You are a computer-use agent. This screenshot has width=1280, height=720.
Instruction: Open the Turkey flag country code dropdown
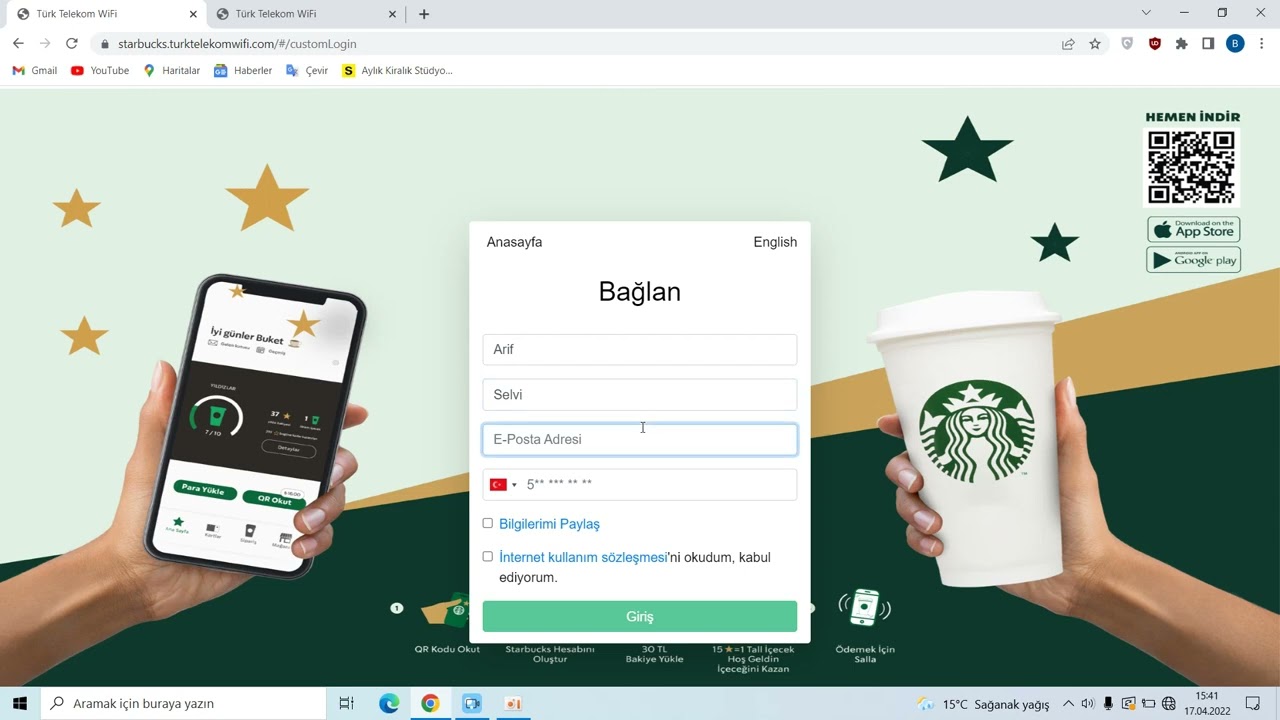503,485
